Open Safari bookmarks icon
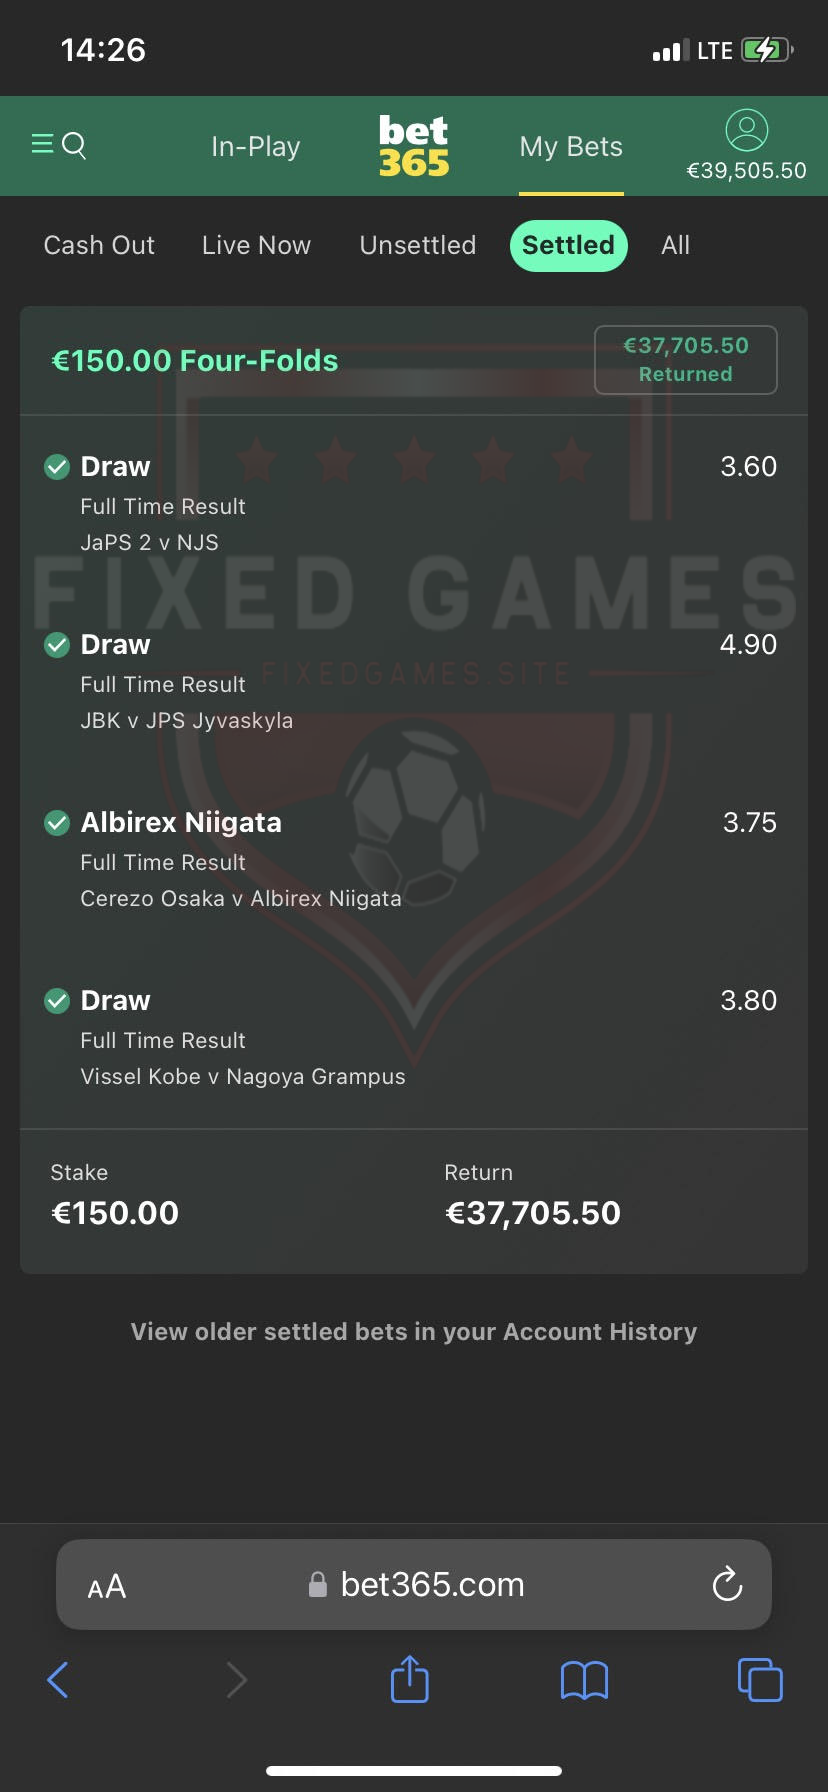 point(584,1680)
